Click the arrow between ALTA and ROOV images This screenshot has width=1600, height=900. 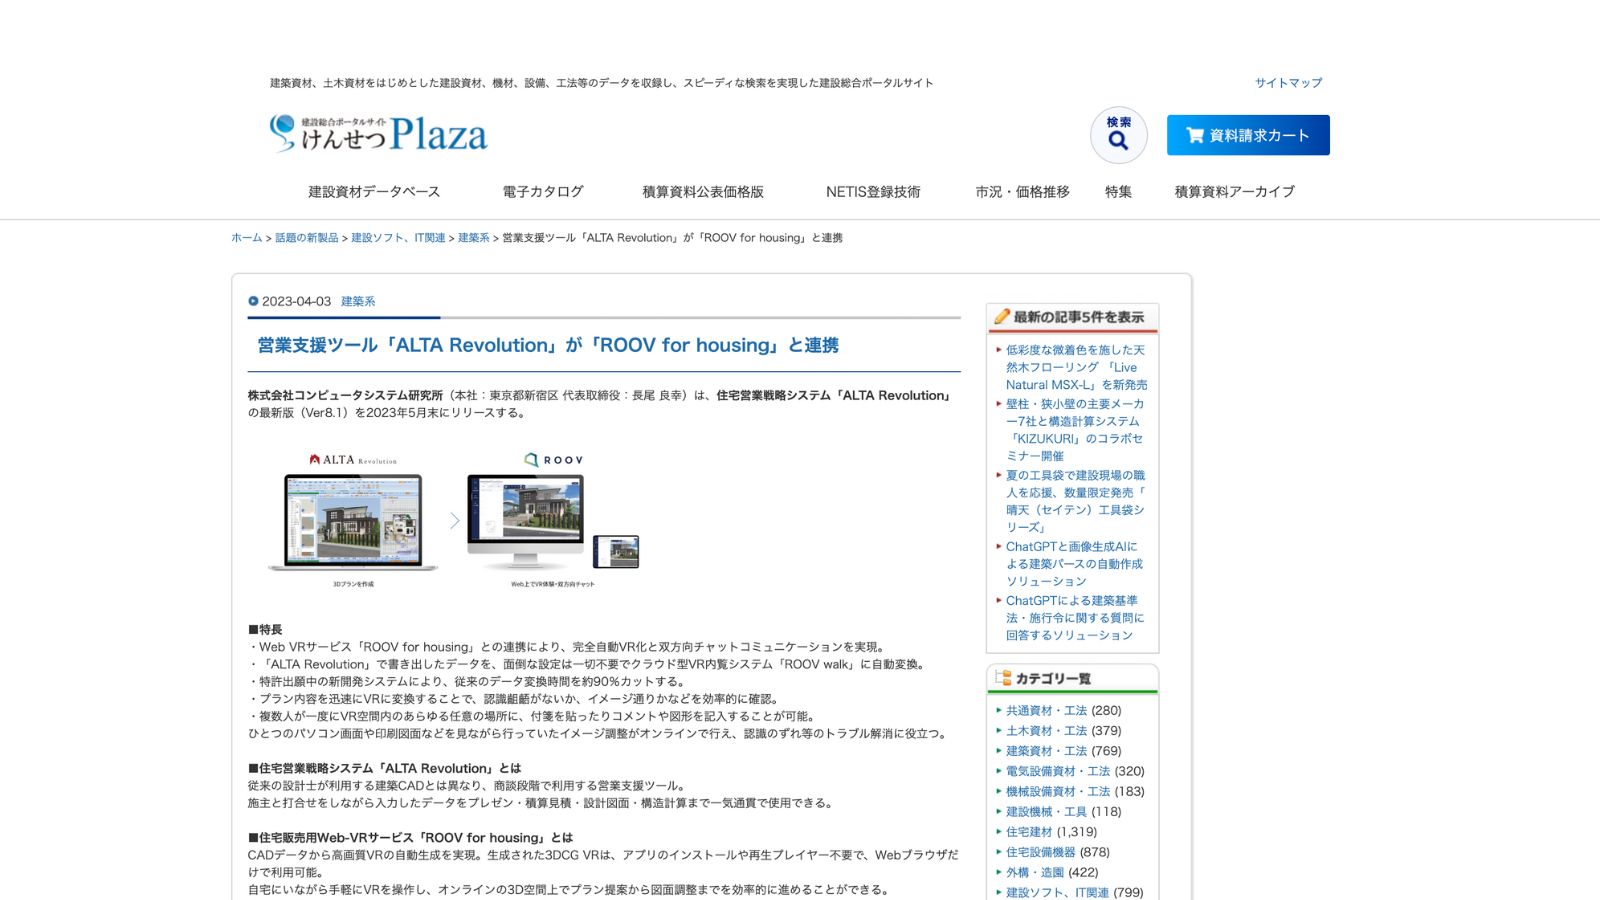pos(454,521)
